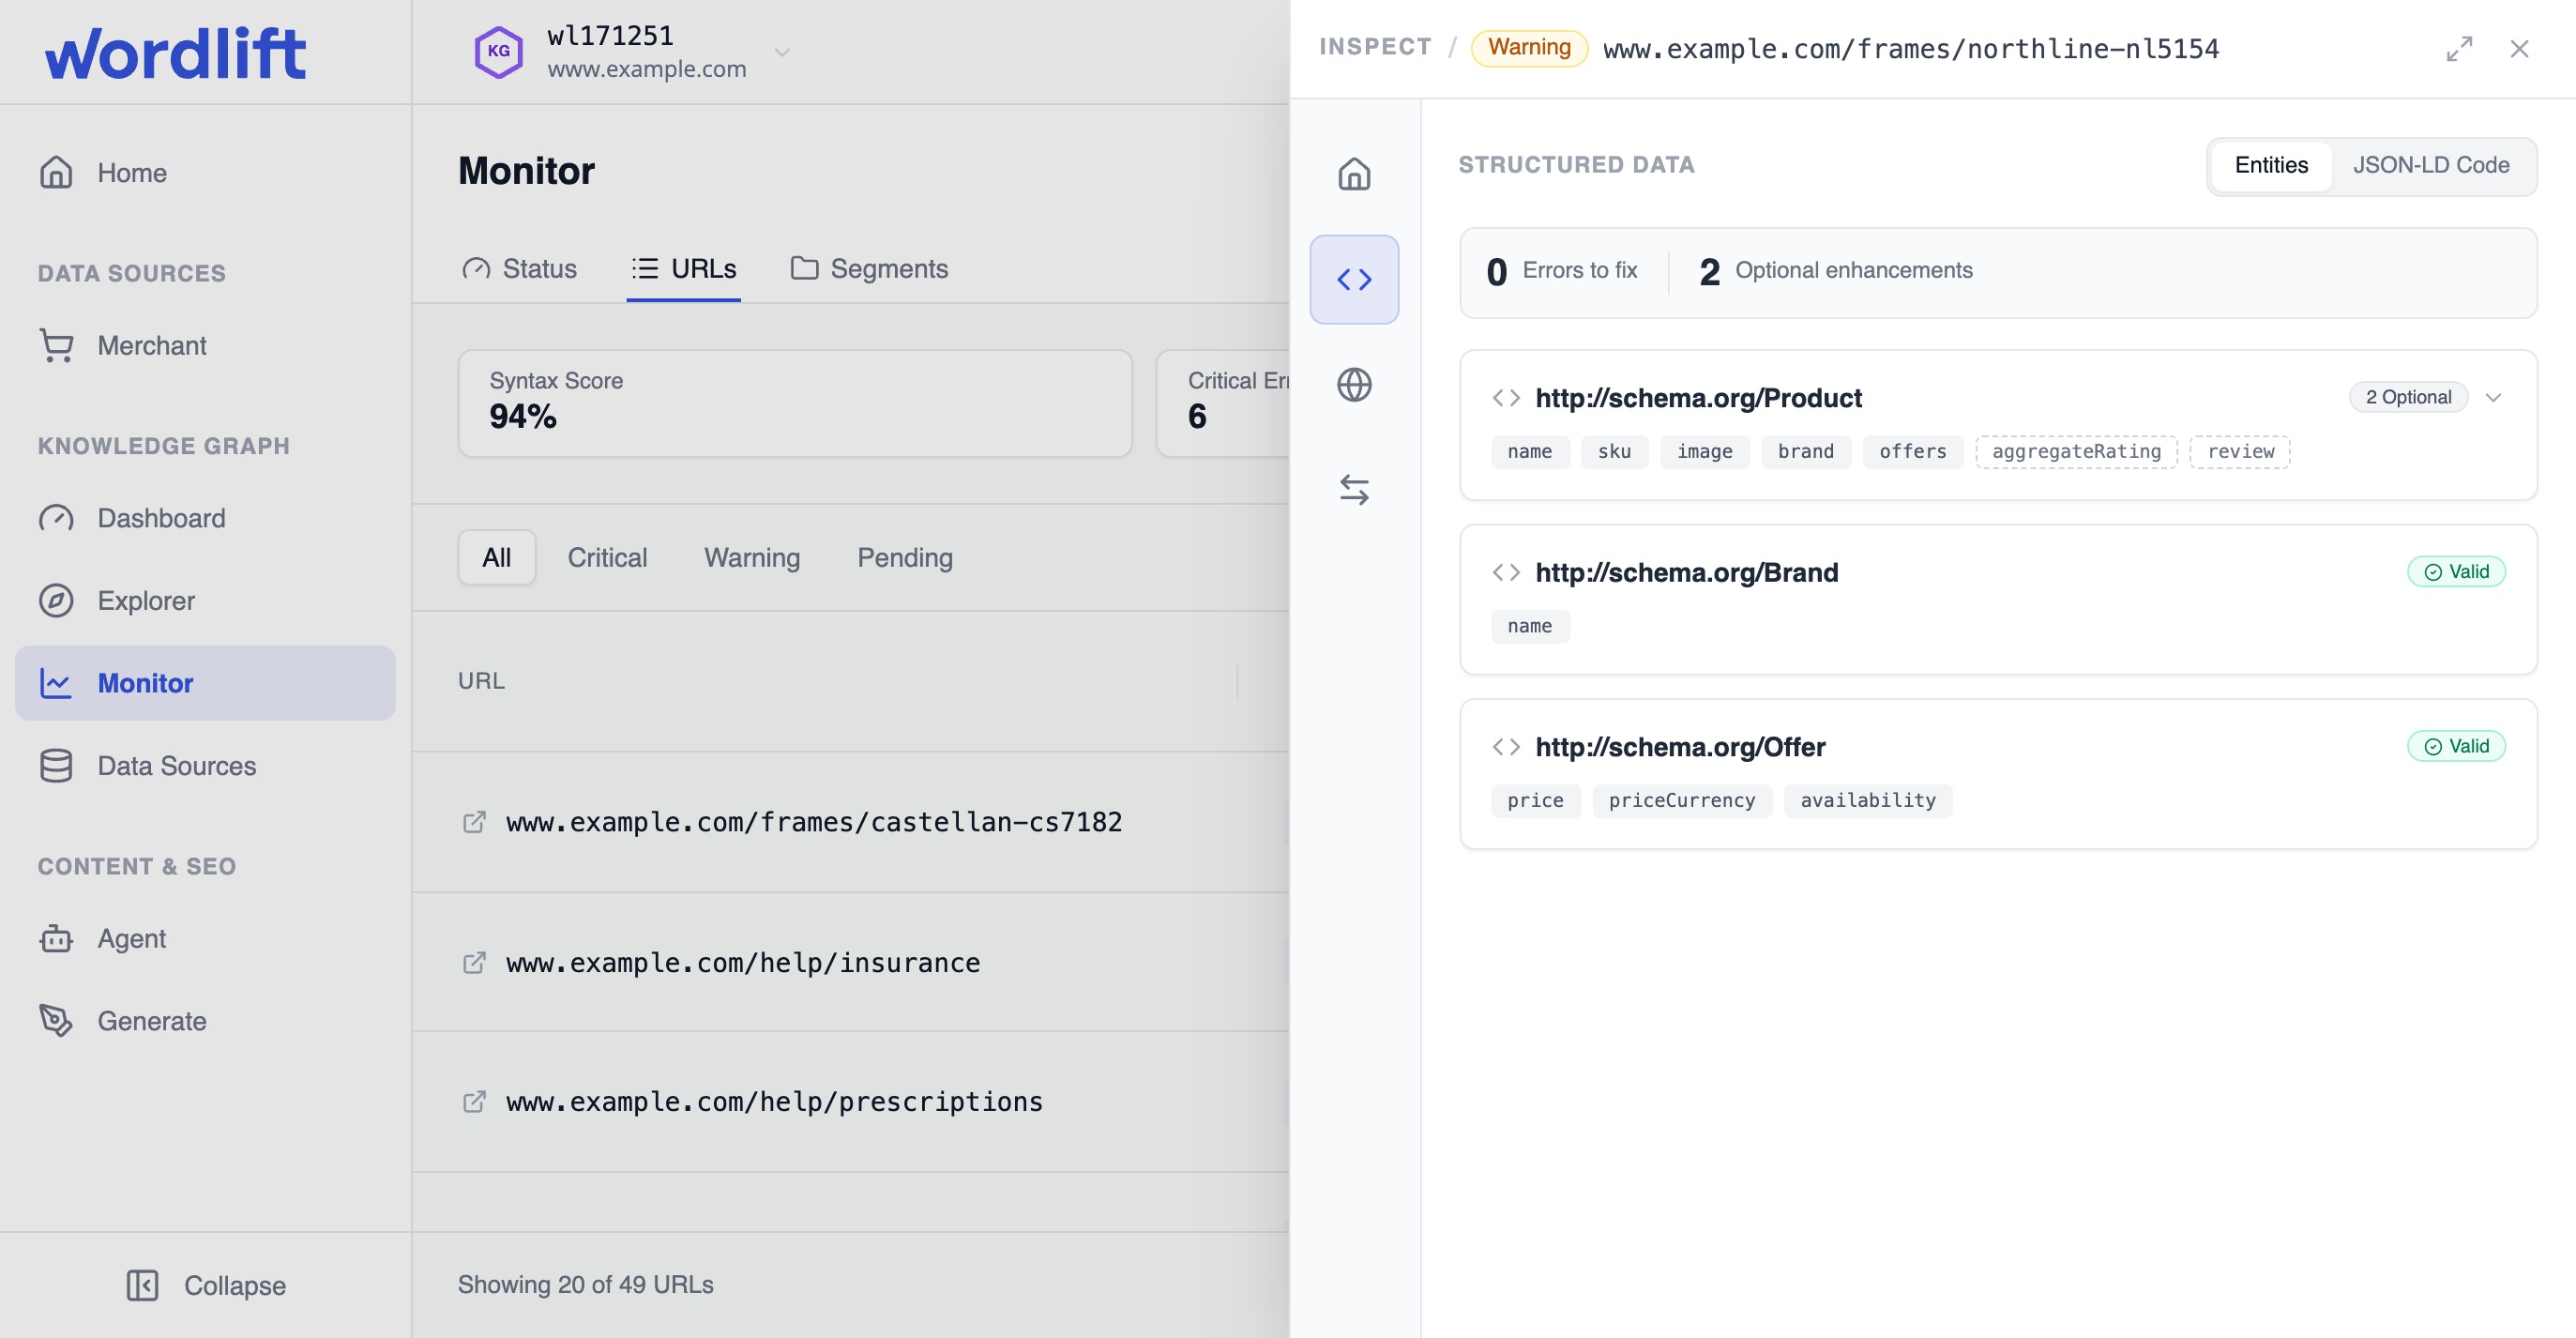Filter URLs by All
2576x1338 pixels.
(496, 558)
